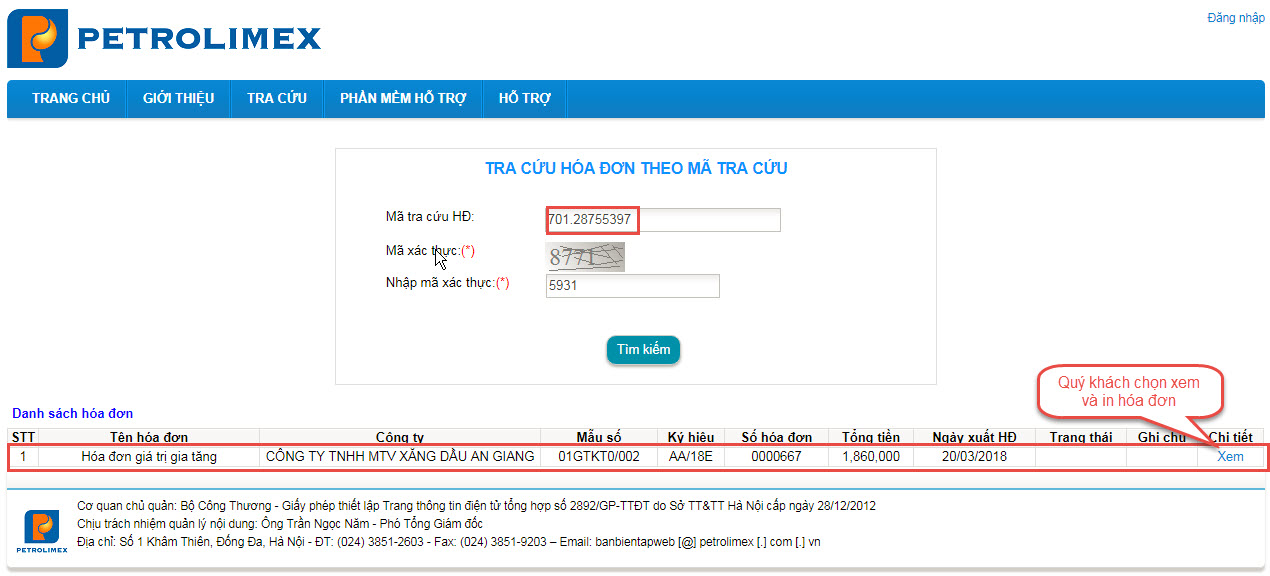Click the Trạng thái column header
The width and height of the screenshot is (1270, 576).
coord(1080,437)
